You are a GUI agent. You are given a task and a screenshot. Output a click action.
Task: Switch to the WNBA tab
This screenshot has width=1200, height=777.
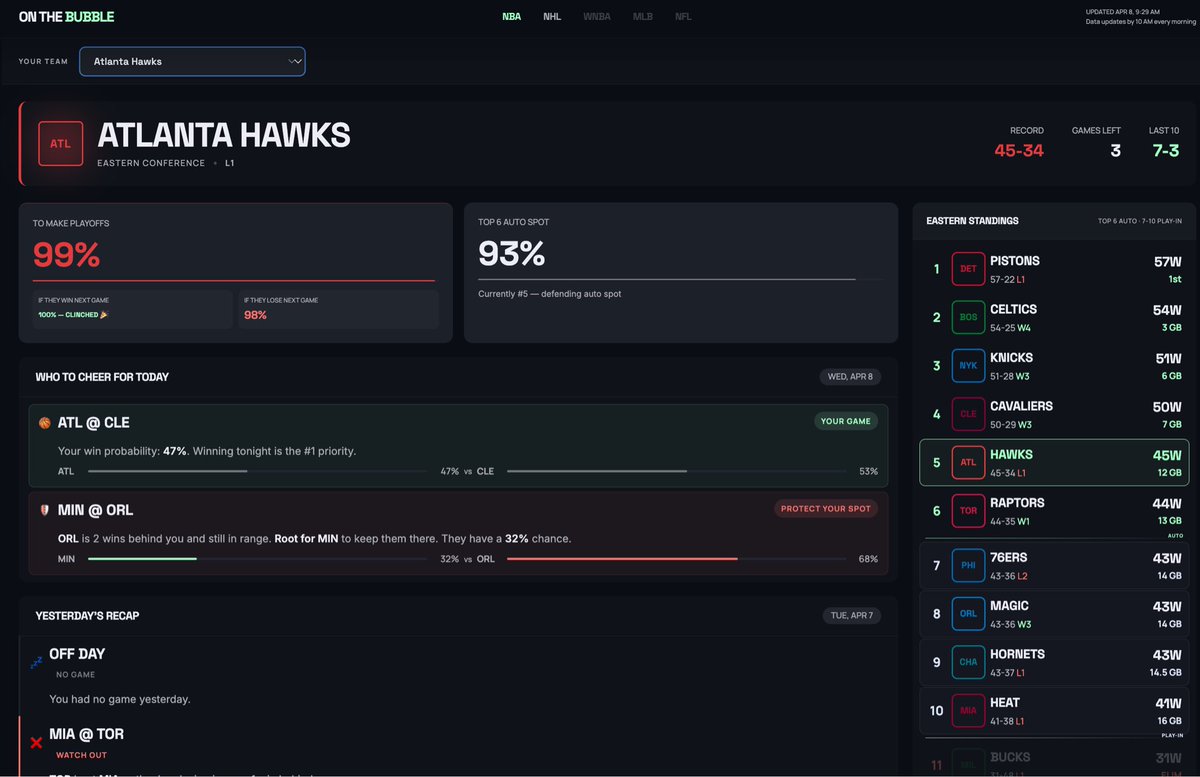(x=598, y=17)
